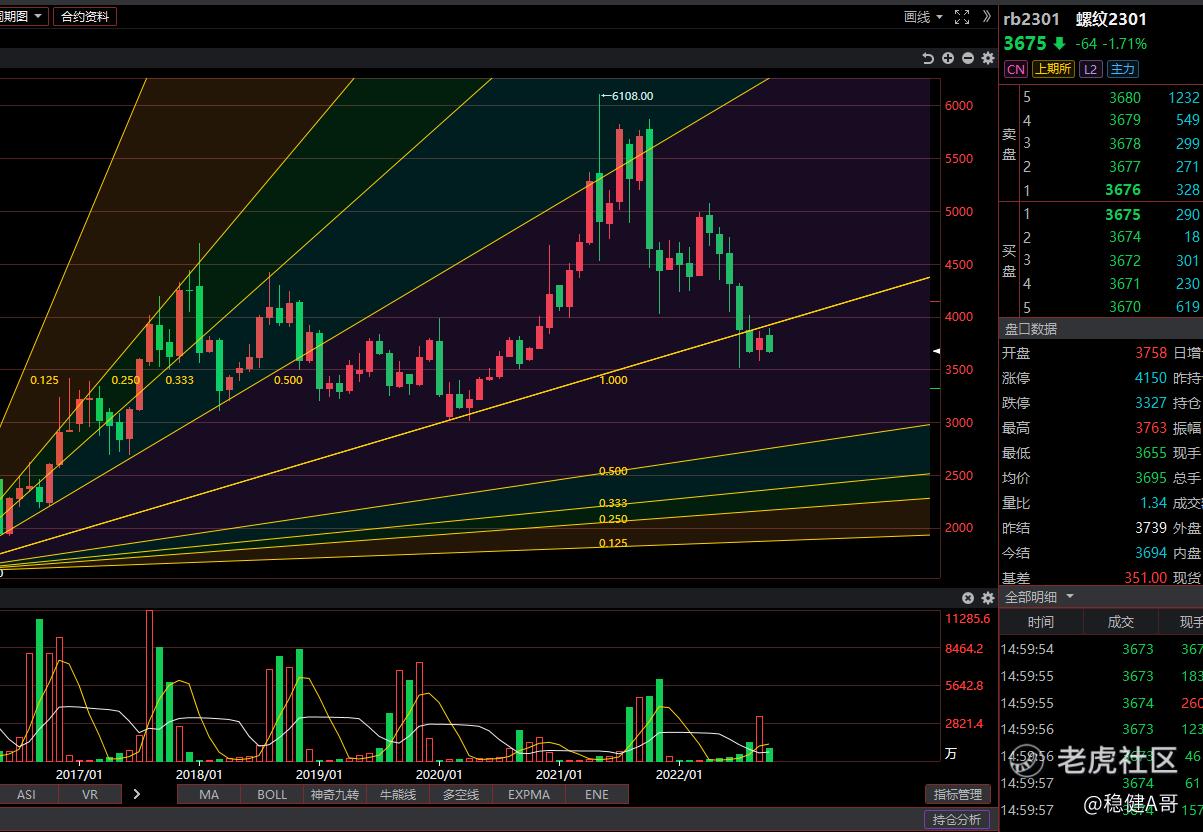The width and height of the screenshot is (1203, 832).
Task: Click the 14:59:54 trade row time
Action: [x=1027, y=649]
